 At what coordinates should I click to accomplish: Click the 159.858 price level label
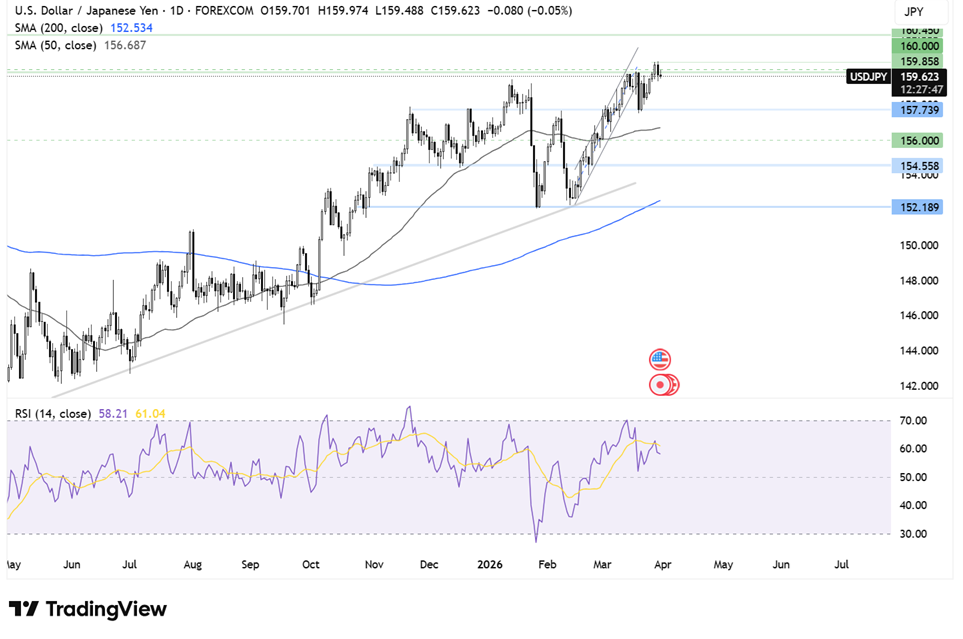(x=918, y=61)
